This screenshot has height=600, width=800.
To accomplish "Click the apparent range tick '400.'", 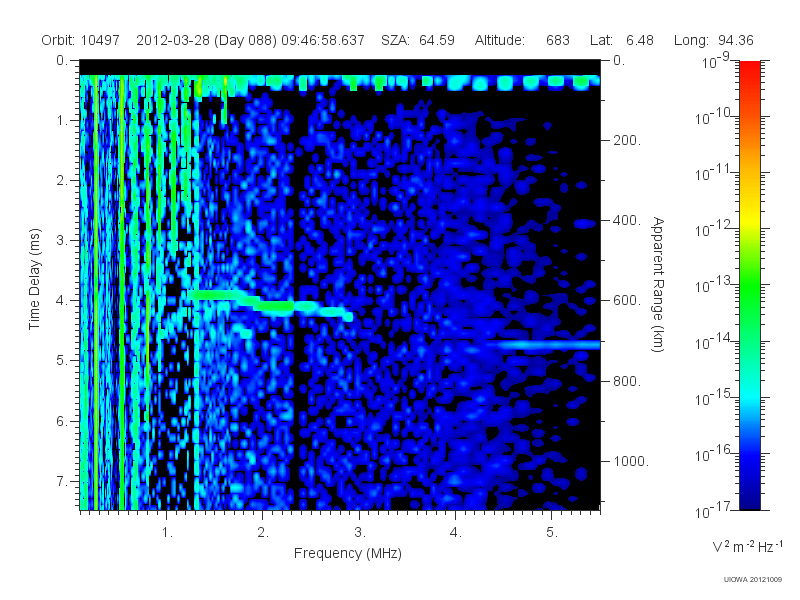I will click(x=627, y=220).
